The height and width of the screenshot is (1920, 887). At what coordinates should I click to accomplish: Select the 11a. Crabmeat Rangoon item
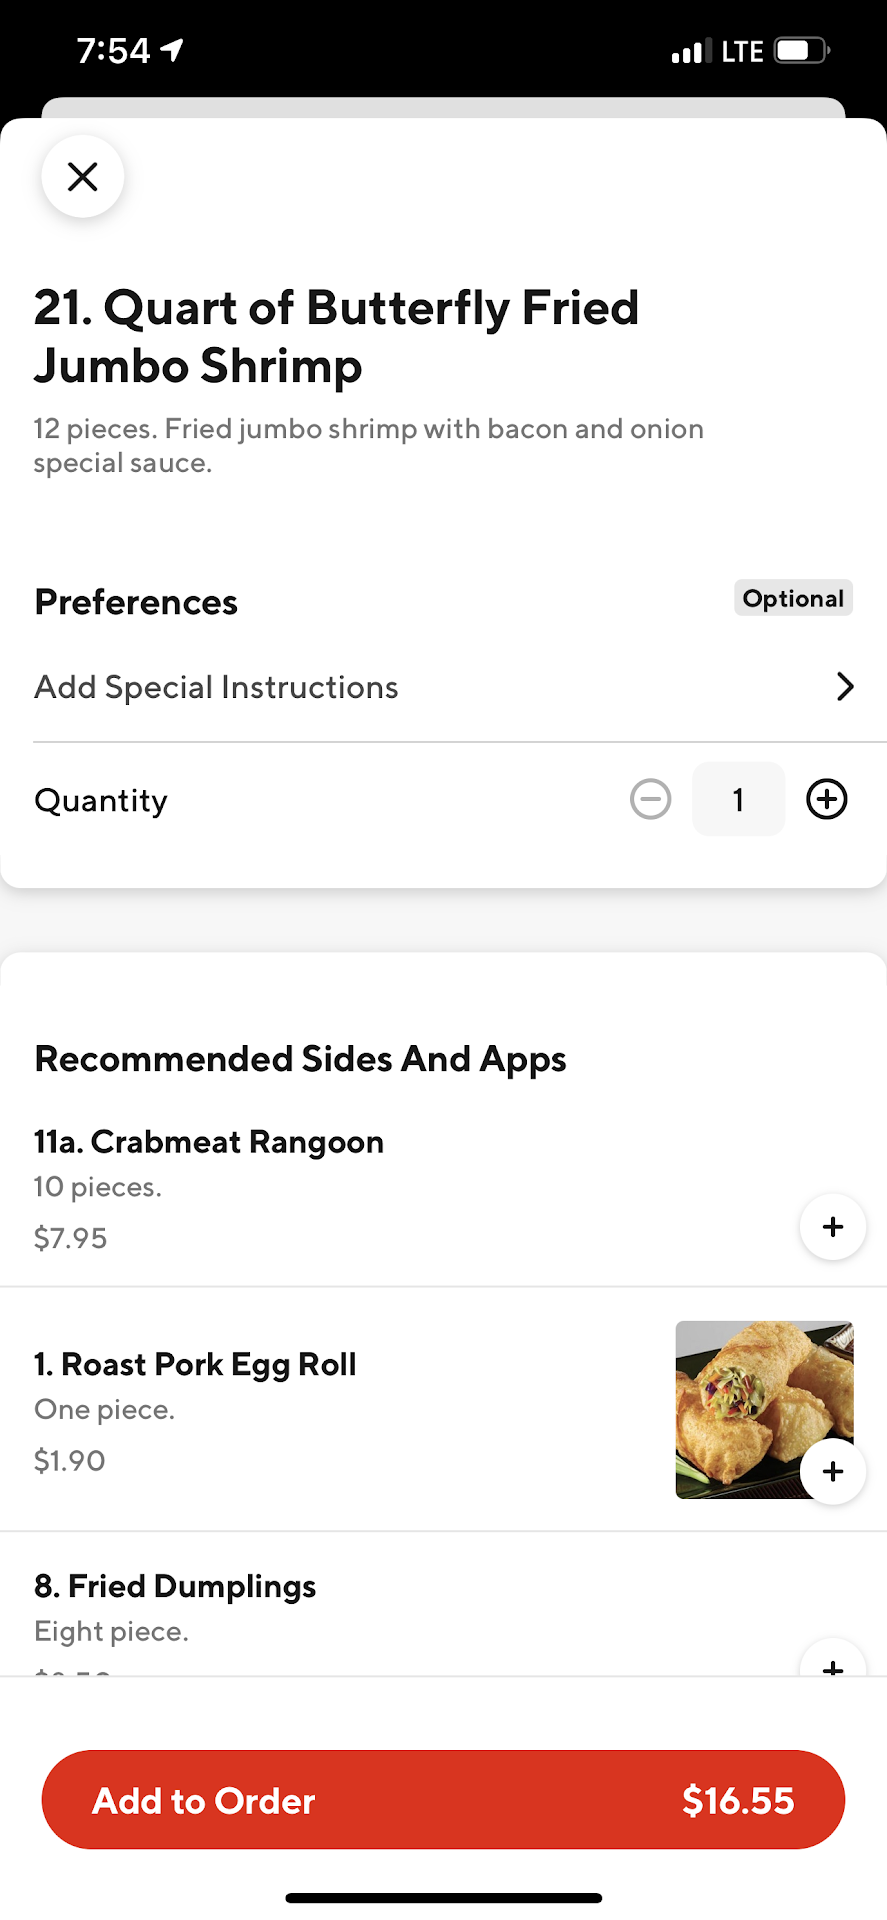coord(209,1142)
